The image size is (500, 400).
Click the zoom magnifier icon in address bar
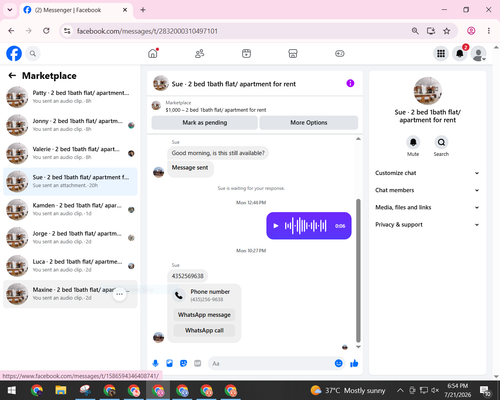415,31
